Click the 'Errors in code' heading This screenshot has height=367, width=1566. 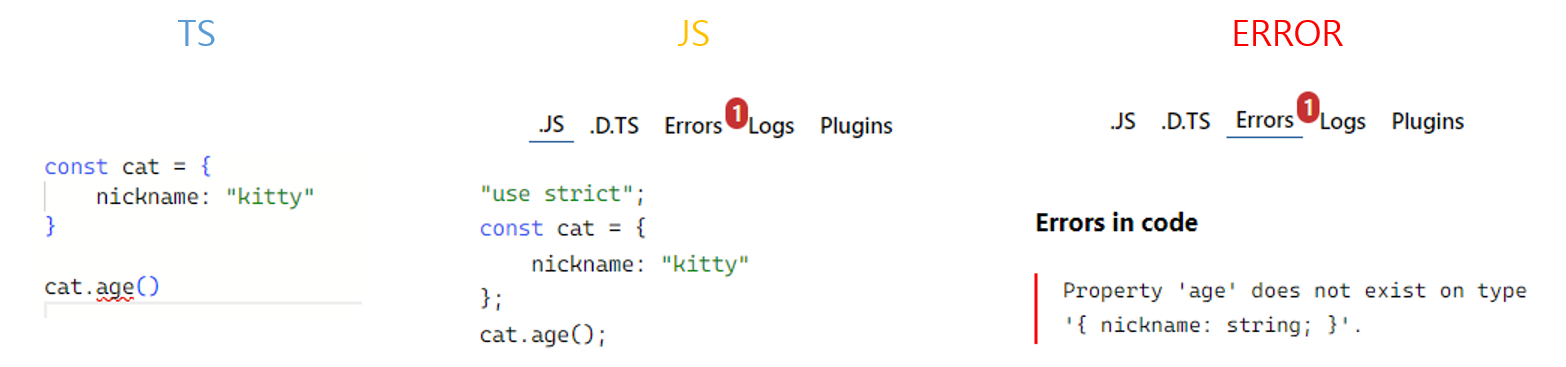pyautogui.click(x=1116, y=222)
